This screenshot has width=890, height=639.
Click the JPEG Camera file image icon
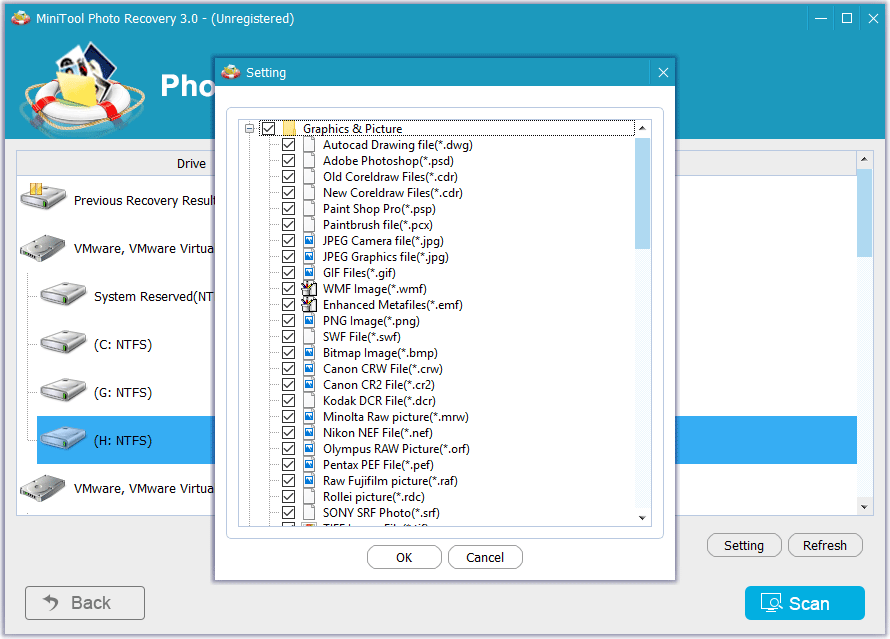(x=309, y=241)
